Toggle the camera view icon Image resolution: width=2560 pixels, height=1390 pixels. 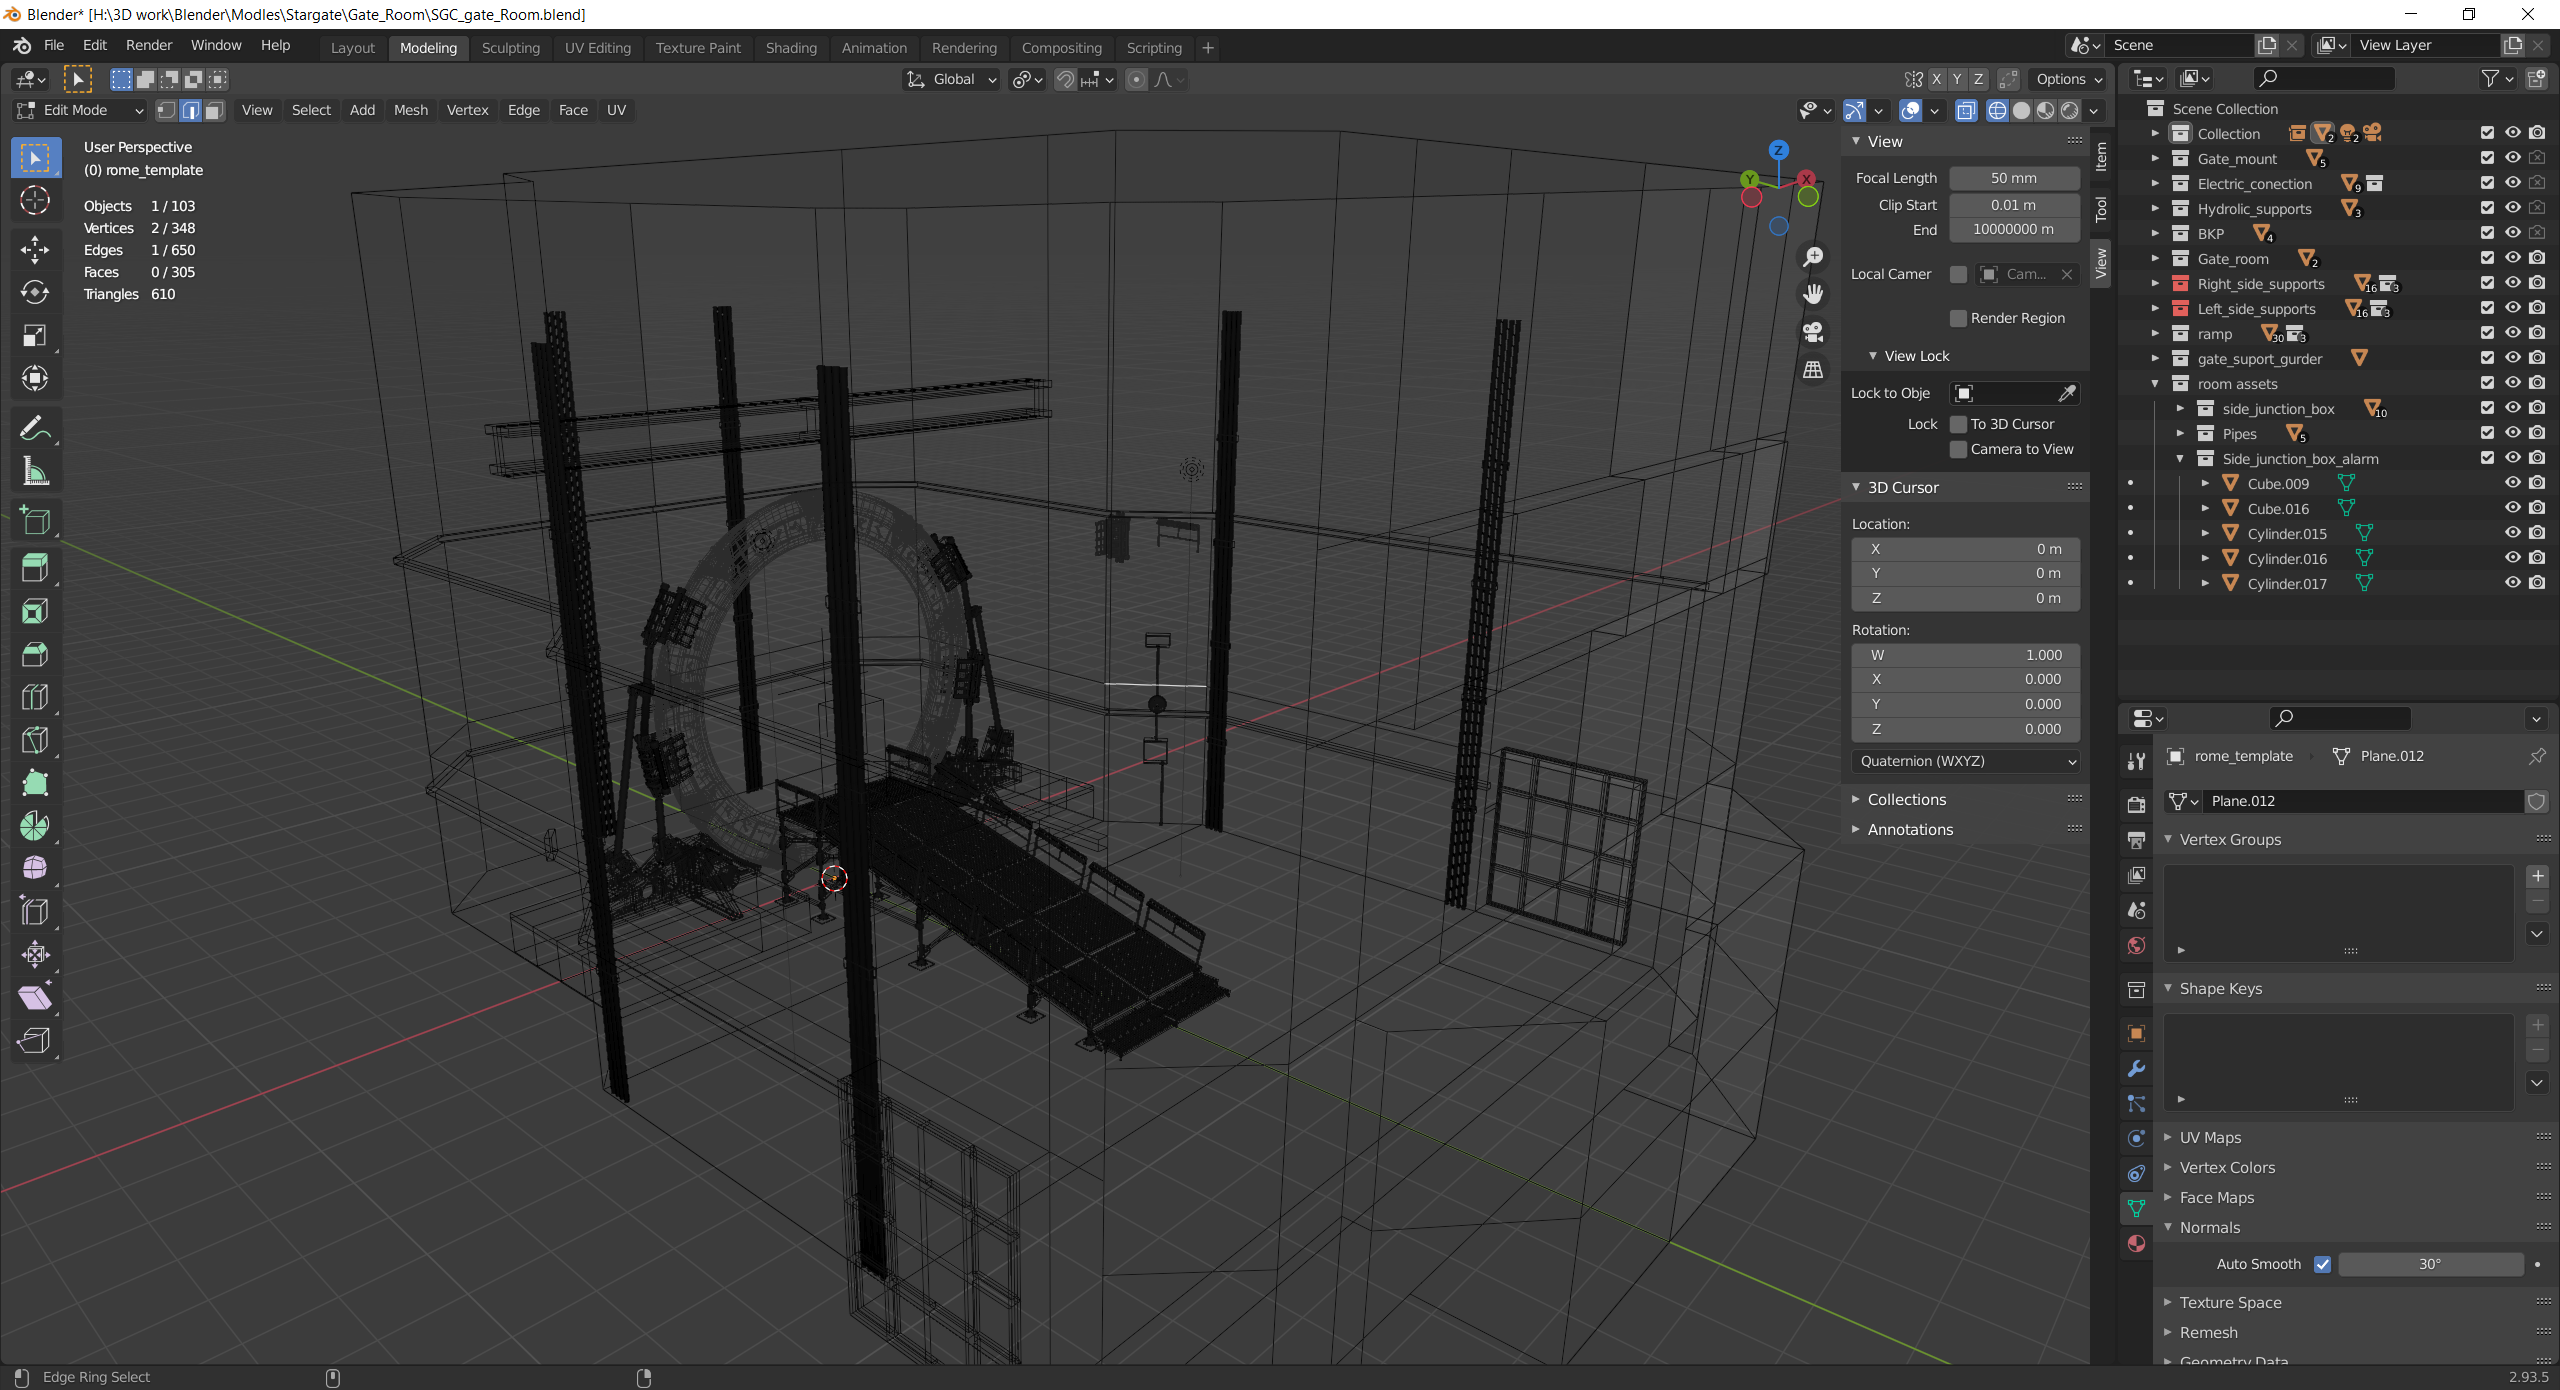(x=1813, y=332)
